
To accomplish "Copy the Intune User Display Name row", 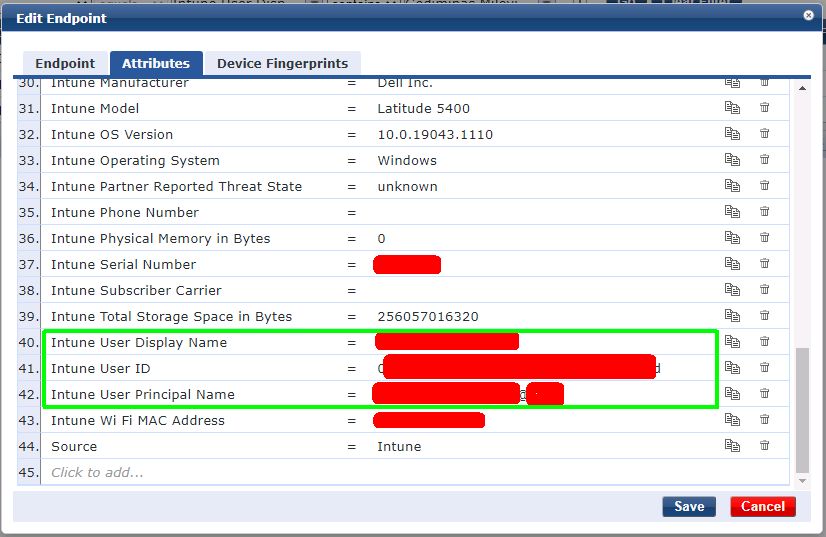I will (732, 341).
